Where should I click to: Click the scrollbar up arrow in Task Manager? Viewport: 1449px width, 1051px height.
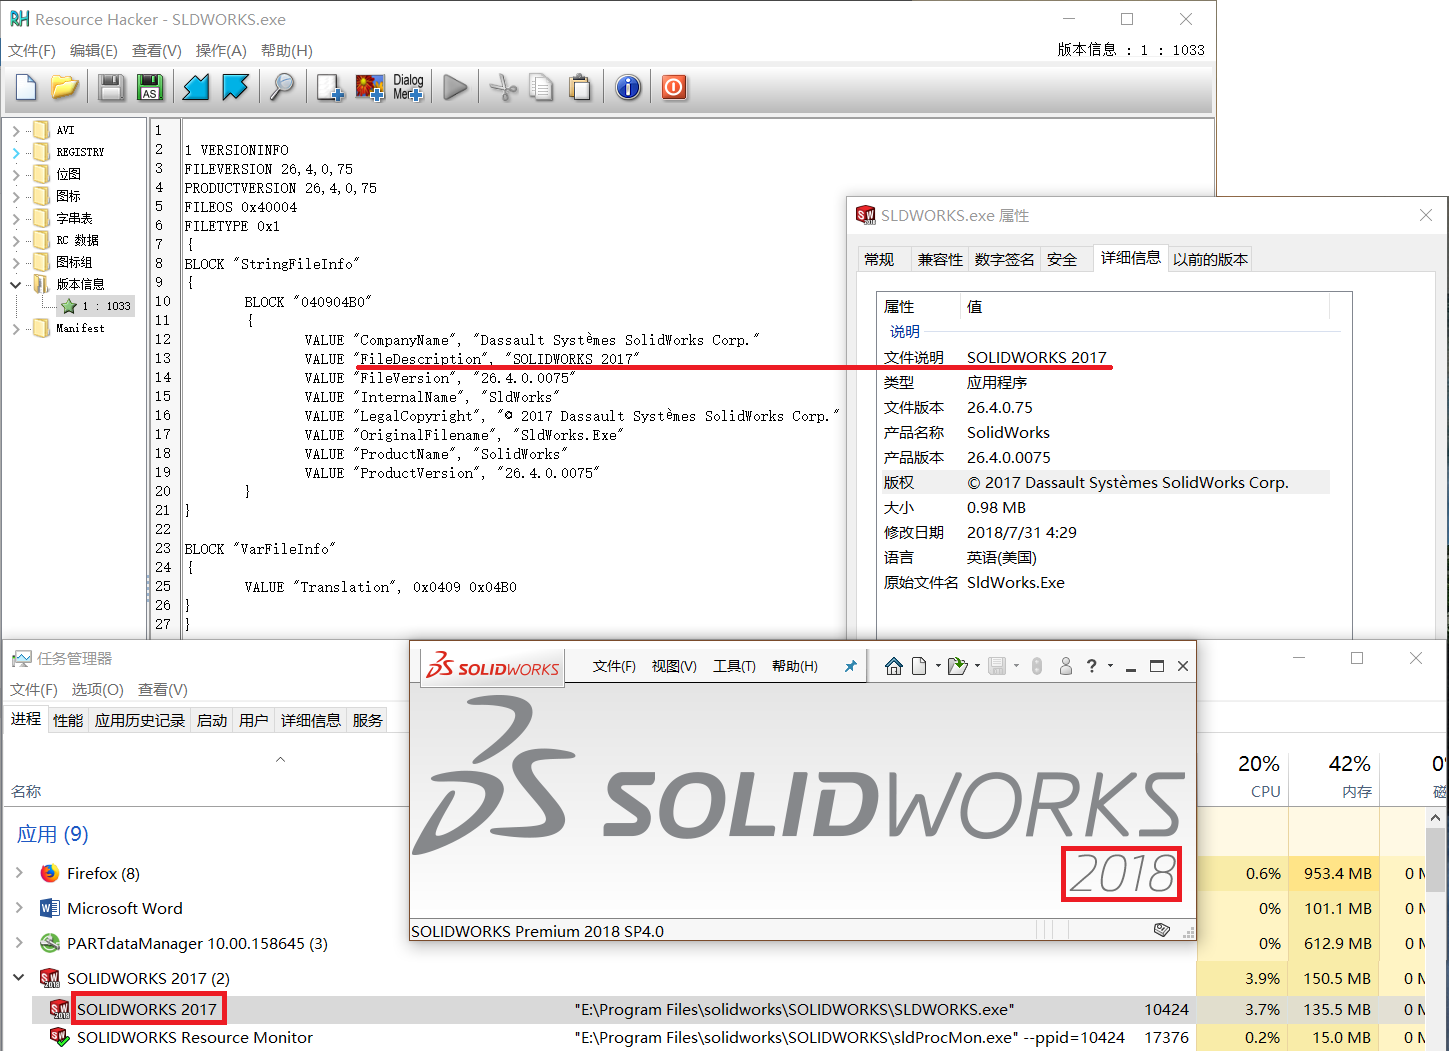[x=1435, y=817]
